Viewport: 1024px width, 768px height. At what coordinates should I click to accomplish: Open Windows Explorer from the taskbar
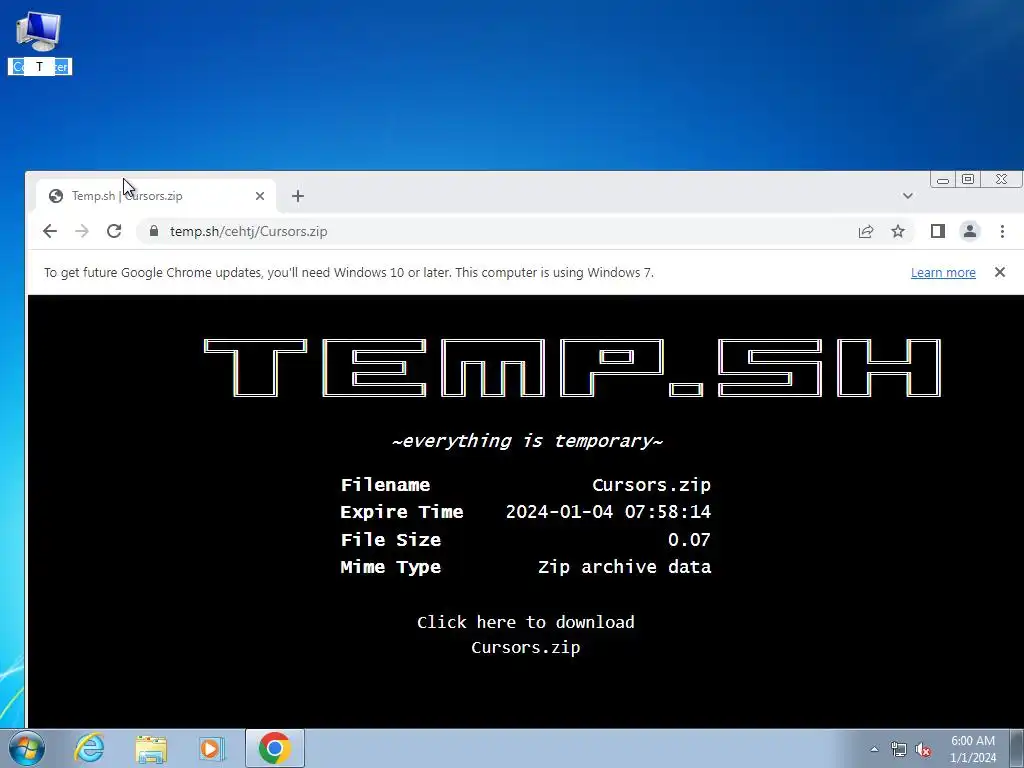(151, 748)
